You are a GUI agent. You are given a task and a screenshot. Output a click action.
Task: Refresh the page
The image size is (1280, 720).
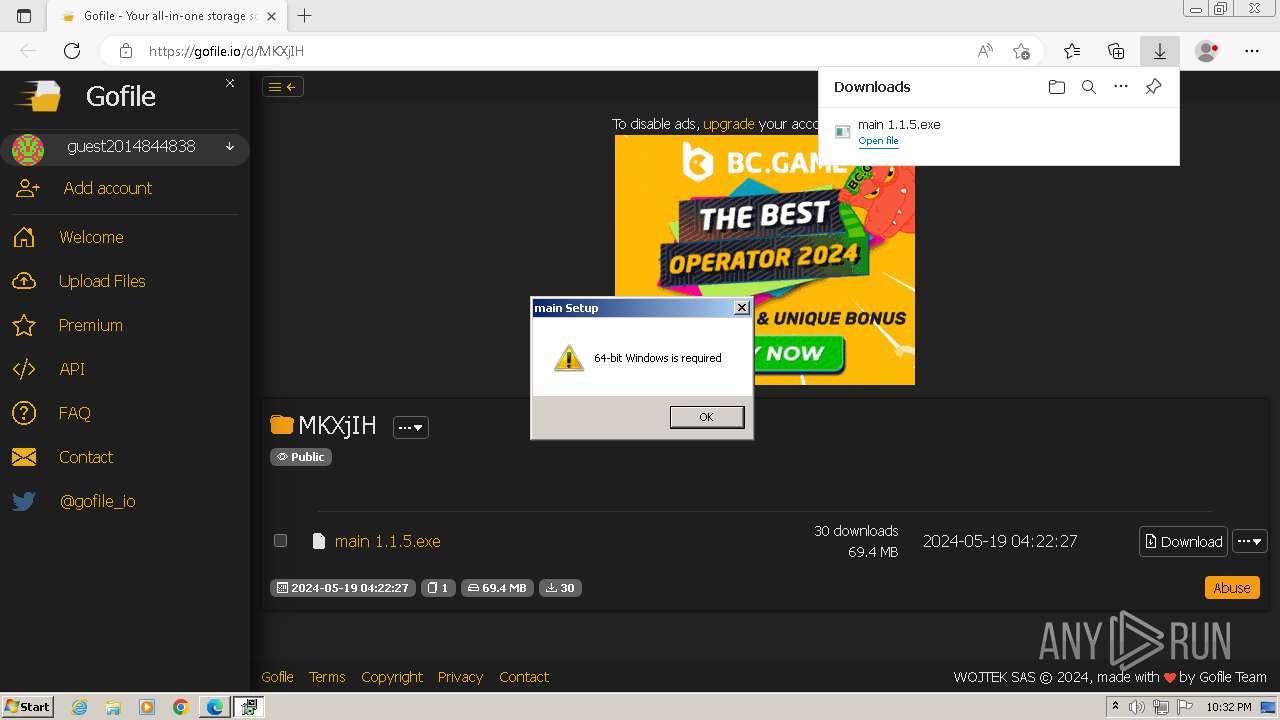[72, 51]
